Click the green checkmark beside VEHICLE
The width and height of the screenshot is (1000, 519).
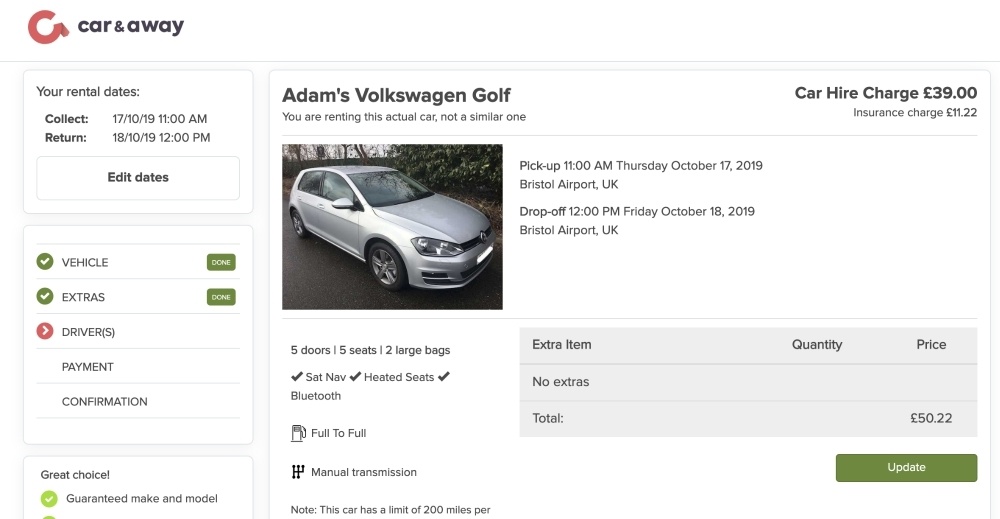45,262
